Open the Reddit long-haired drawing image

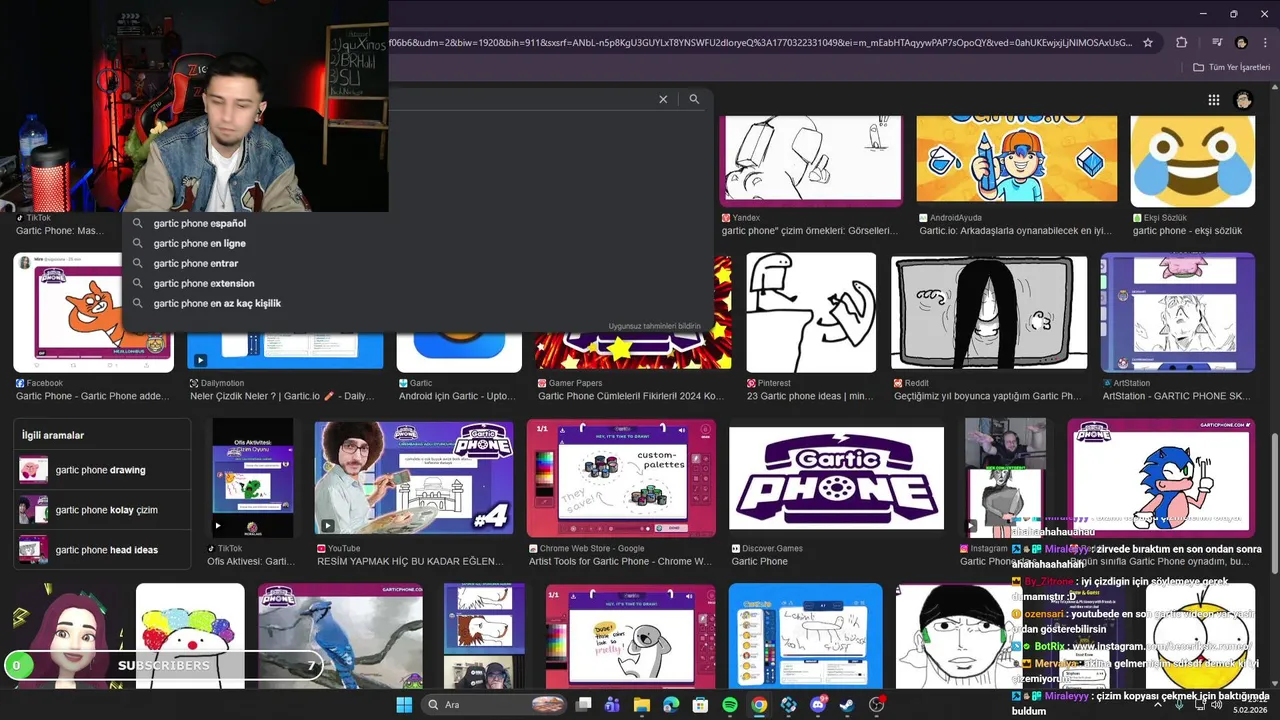pyautogui.click(x=988, y=312)
